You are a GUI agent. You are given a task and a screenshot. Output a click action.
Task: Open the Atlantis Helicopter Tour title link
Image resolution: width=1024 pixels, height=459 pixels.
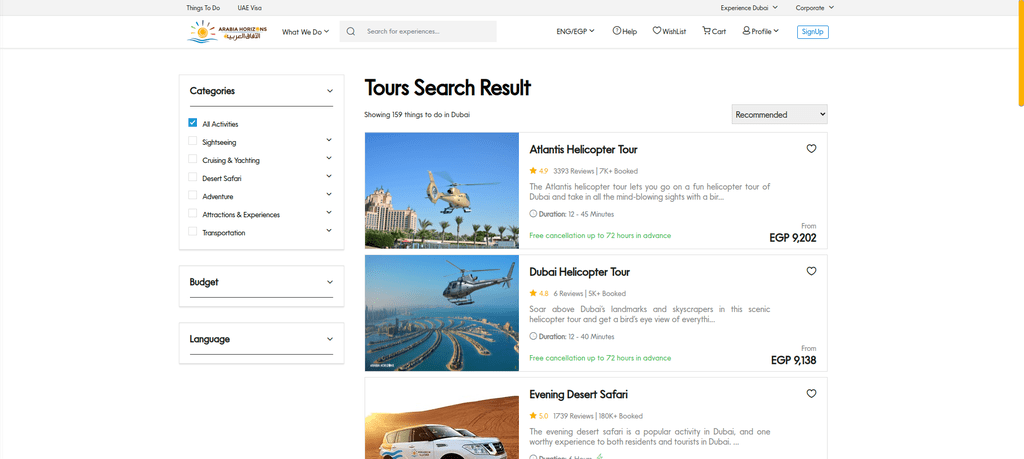pyautogui.click(x=583, y=150)
